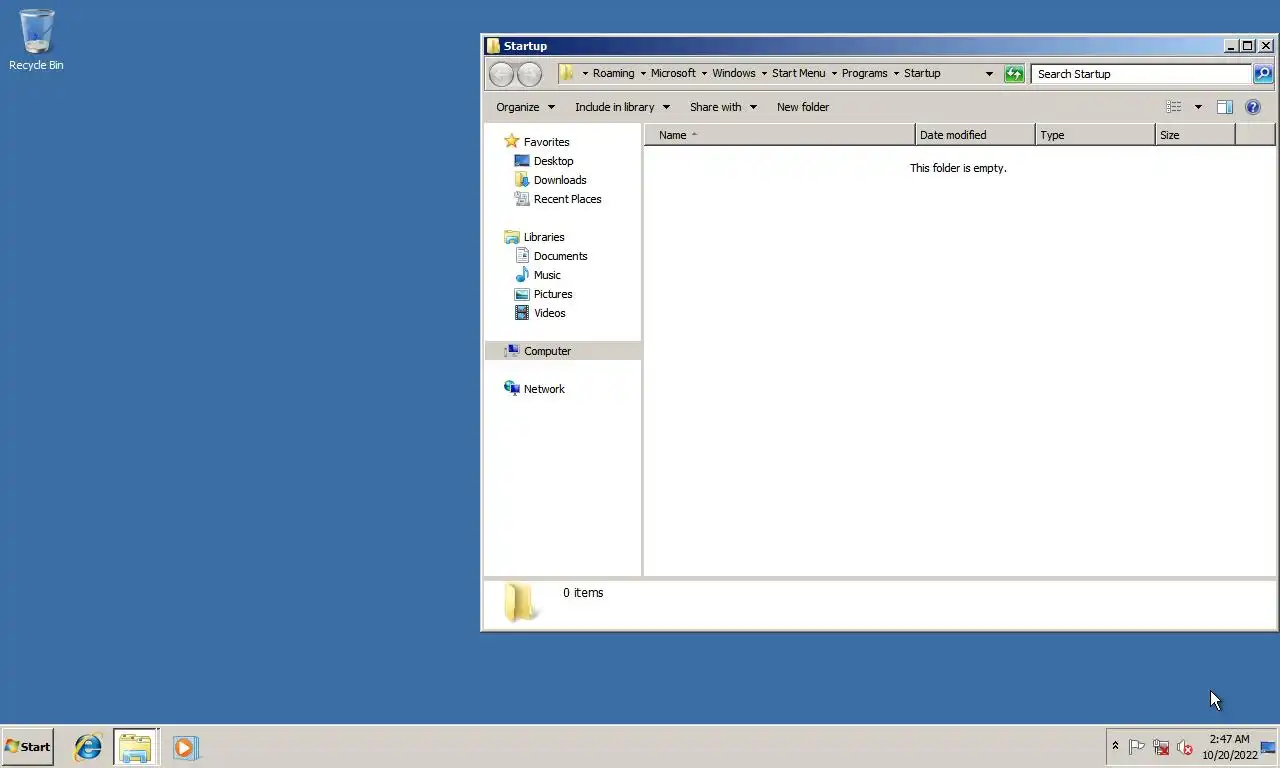
Task: Sort by the Type column header
Action: coord(1095,135)
